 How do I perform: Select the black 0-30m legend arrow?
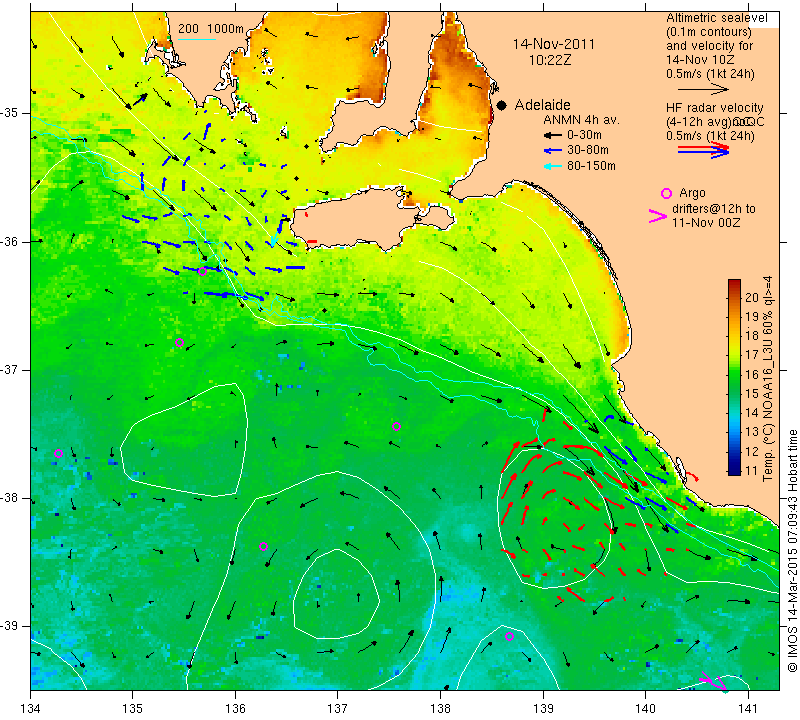[x=553, y=136]
